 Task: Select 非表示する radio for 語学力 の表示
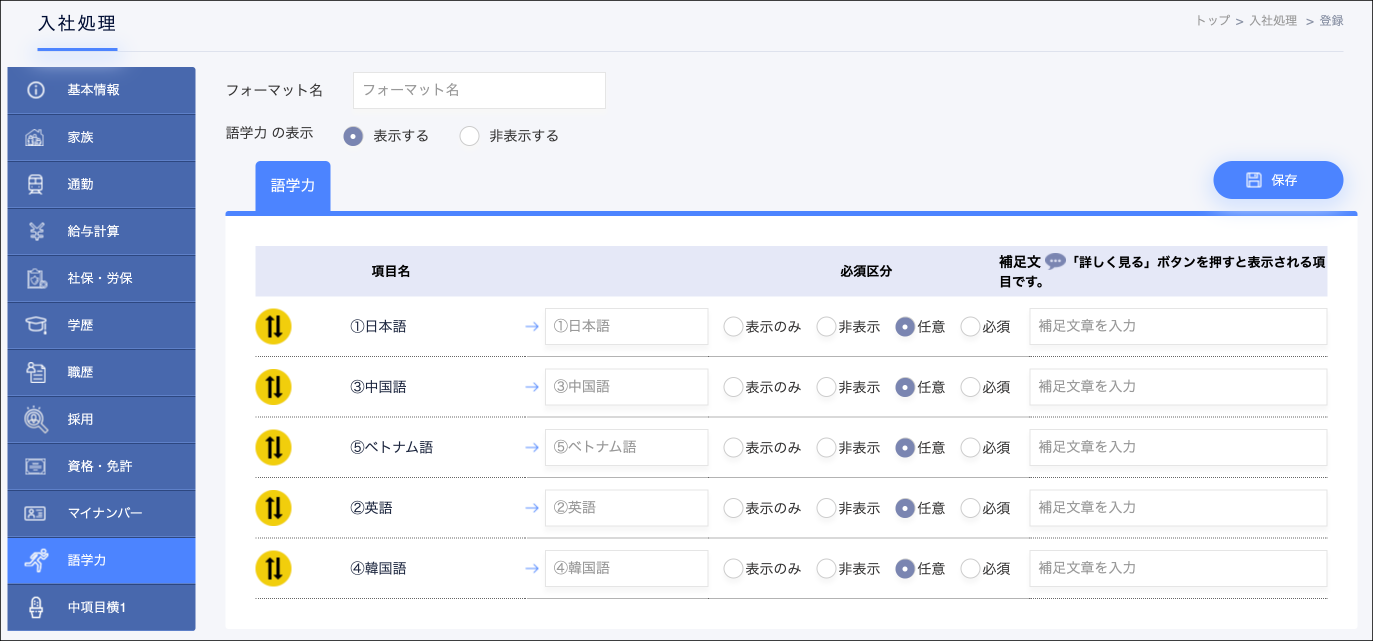click(470, 136)
